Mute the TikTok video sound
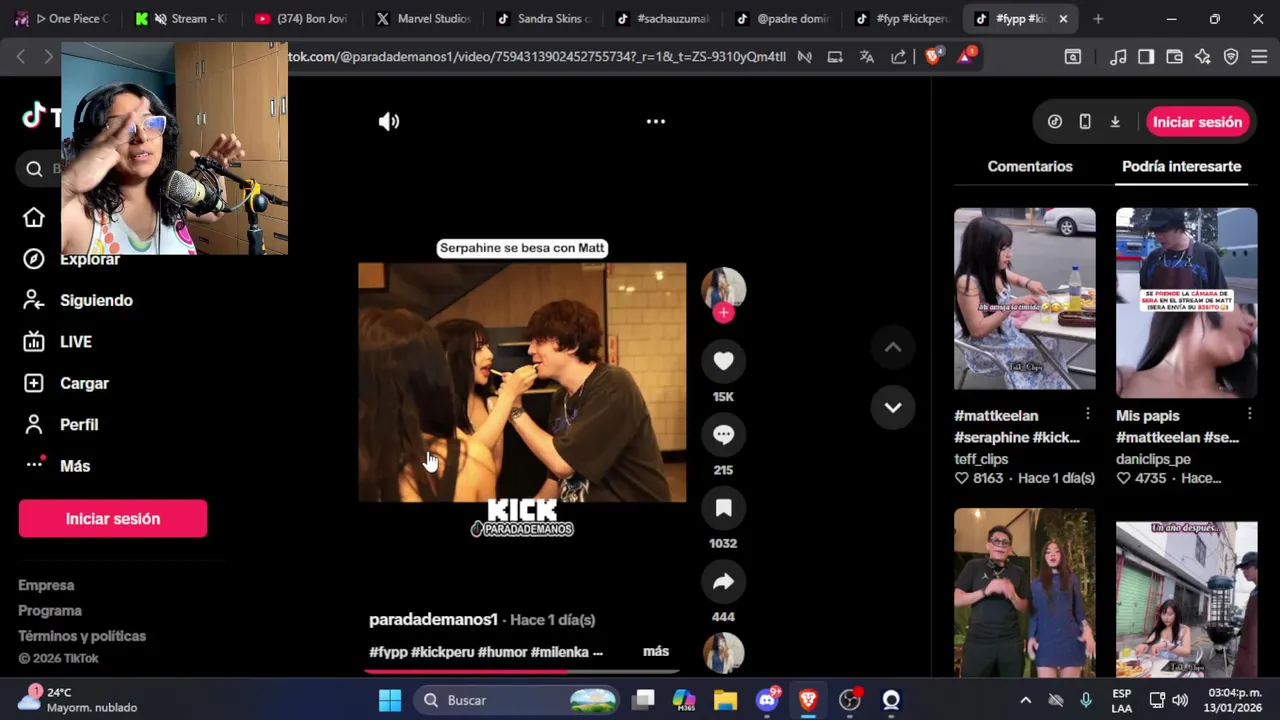Viewport: 1280px width, 720px height. click(389, 122)
